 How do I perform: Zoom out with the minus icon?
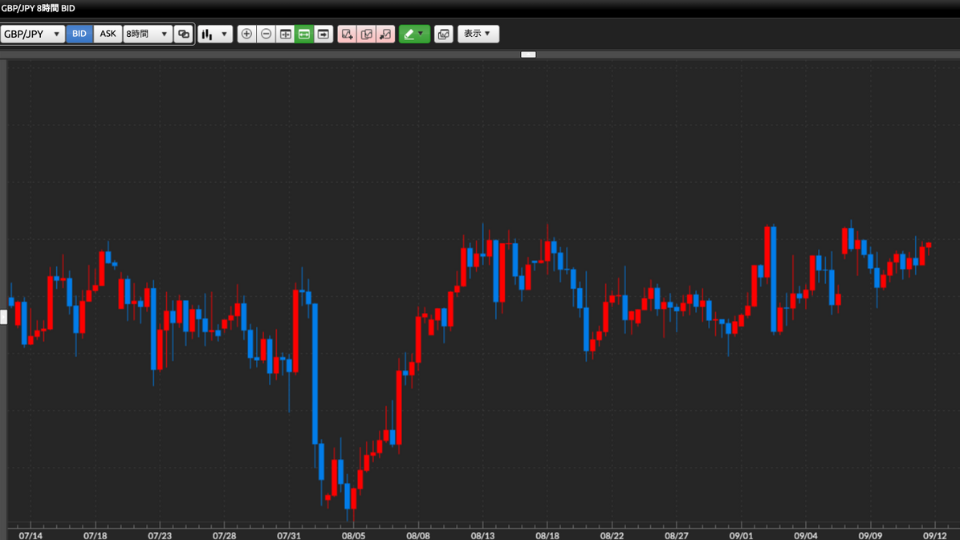point(266,34)
